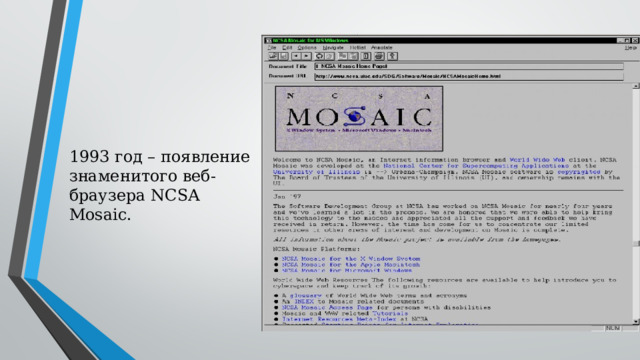Follow the World Wide Web link
The width and height of the screenshot is (640, 360).
point(537,160)
